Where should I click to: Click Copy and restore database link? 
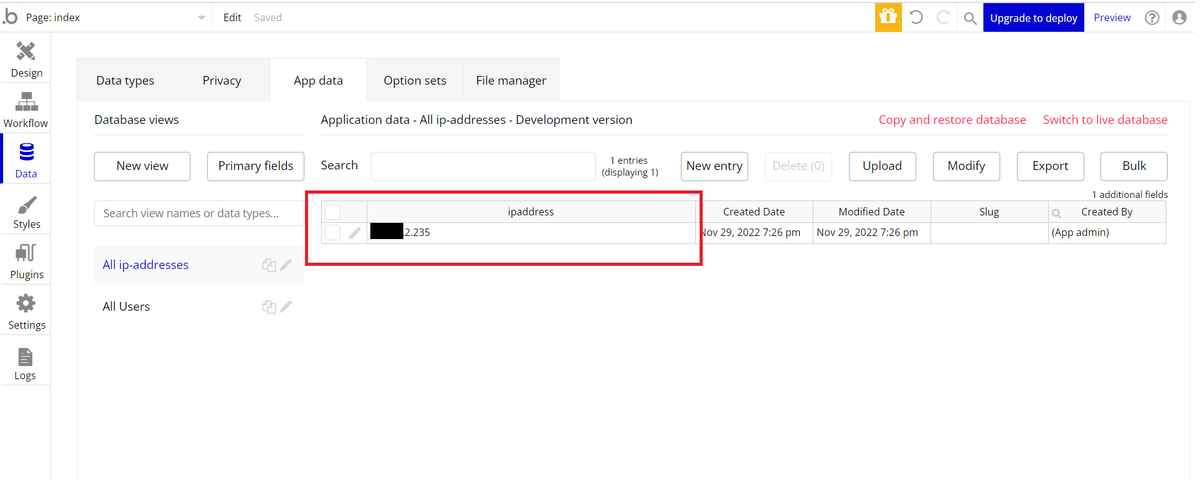pos(952,120)
